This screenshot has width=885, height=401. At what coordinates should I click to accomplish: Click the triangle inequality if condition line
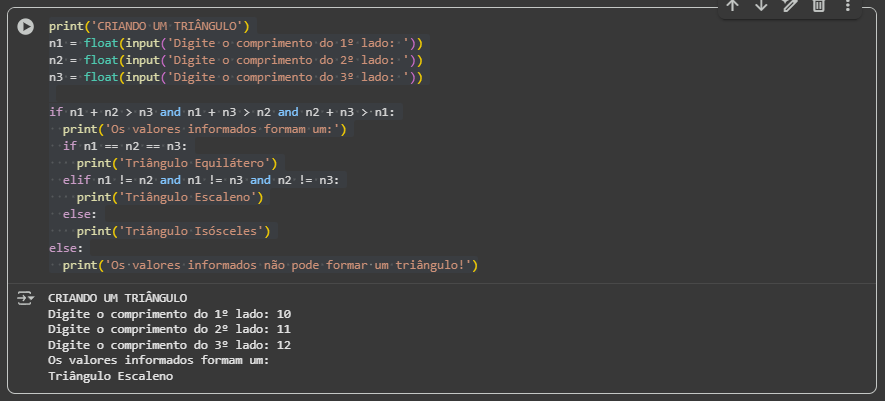222,112
